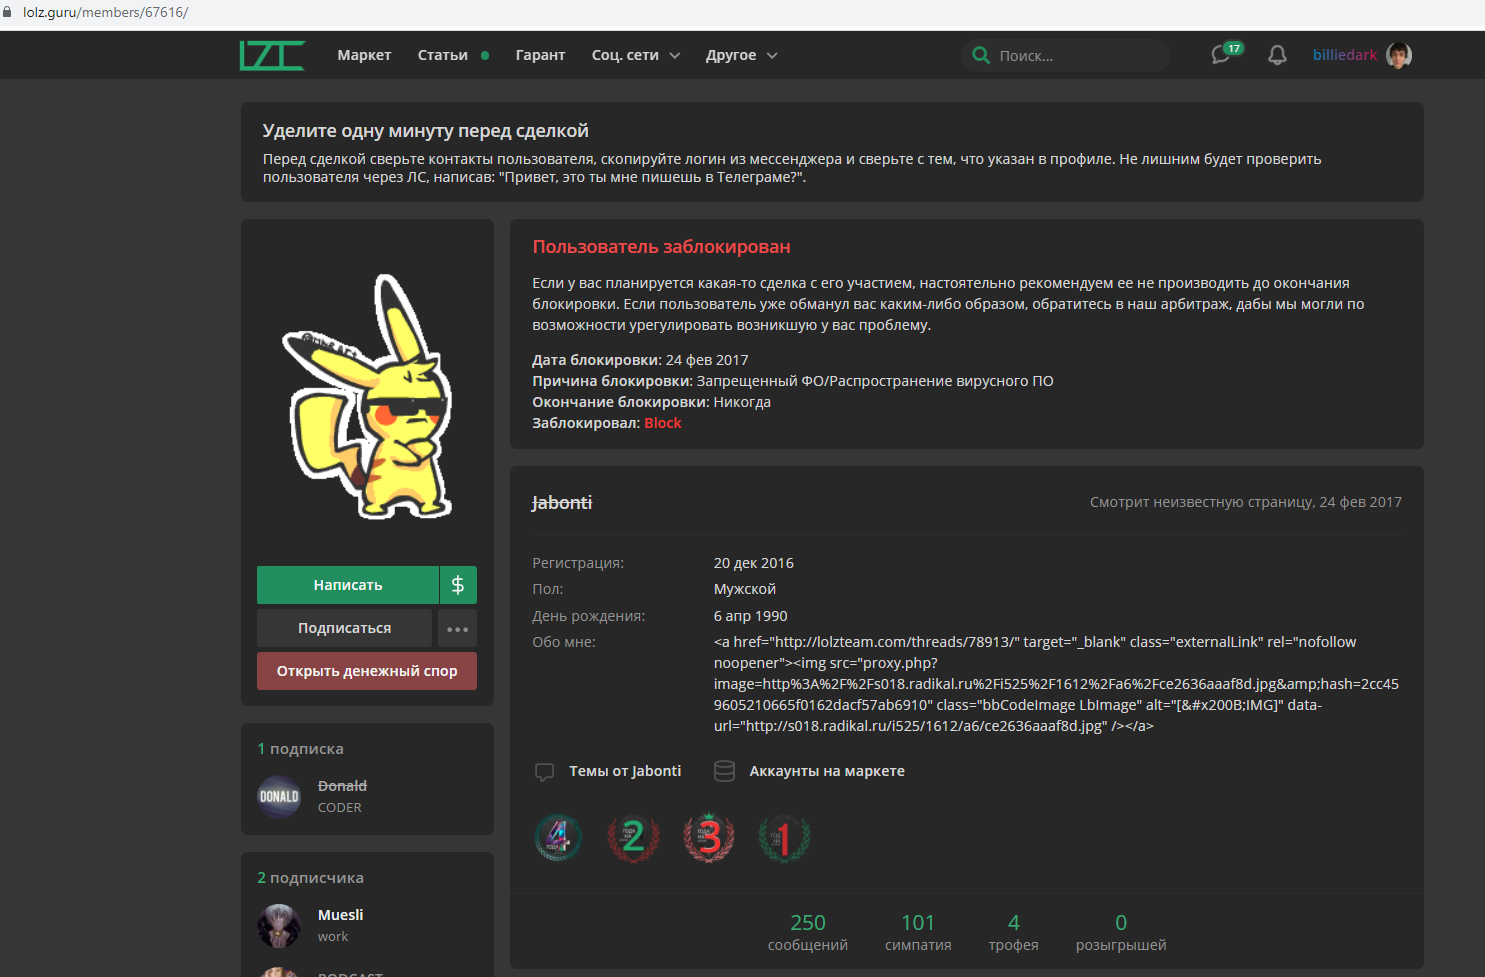Click Пользователь заблокирован heading
This screenshot has width=1485, height=977.
[661, 247]
